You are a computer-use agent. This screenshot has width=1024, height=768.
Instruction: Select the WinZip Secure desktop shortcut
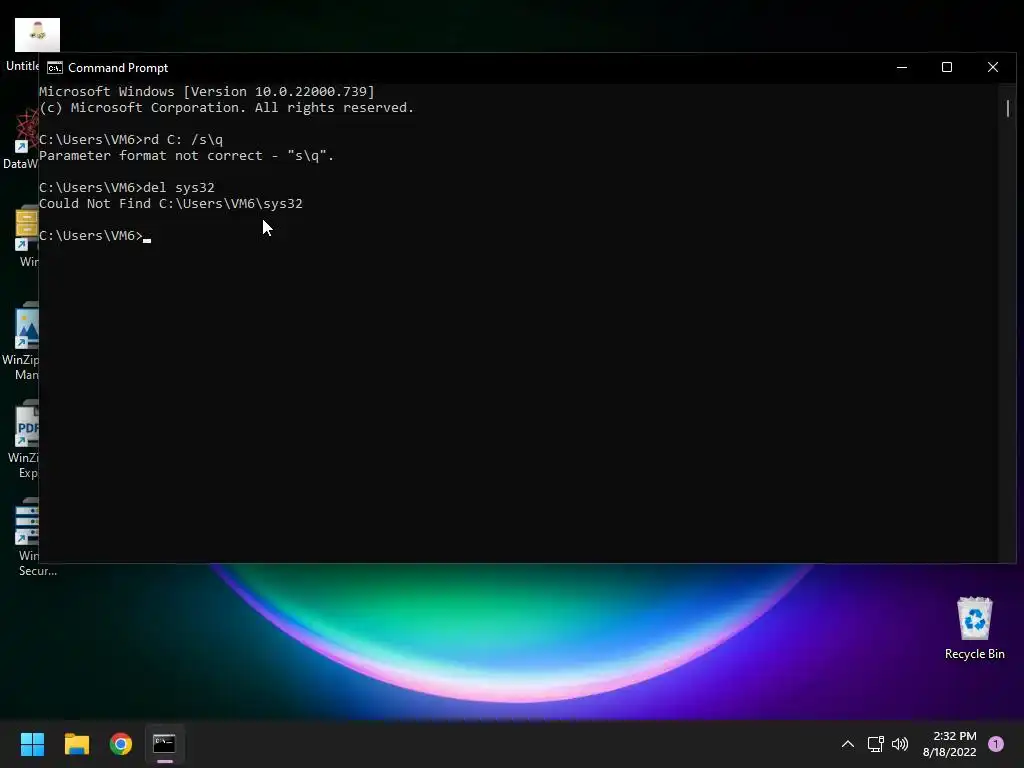point(29,537)
